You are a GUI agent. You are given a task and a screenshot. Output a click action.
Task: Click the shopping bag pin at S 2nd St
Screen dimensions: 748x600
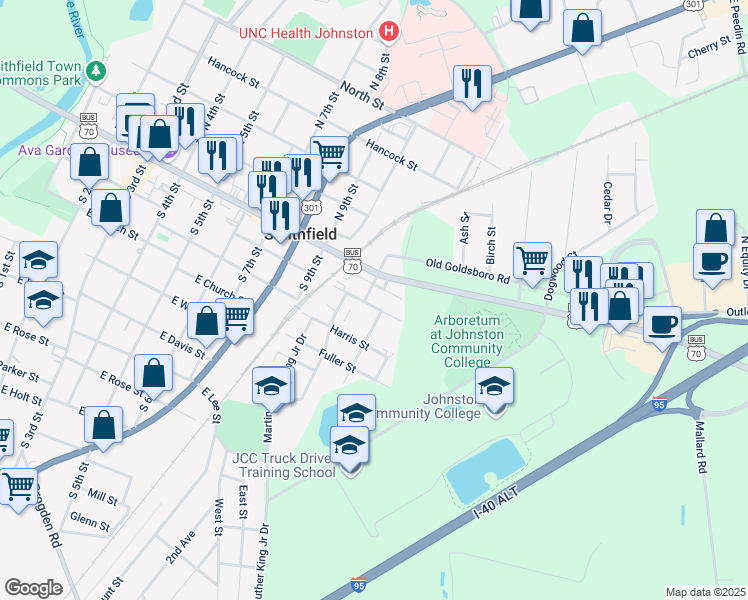pyautogui.click(x=90, y=164)
